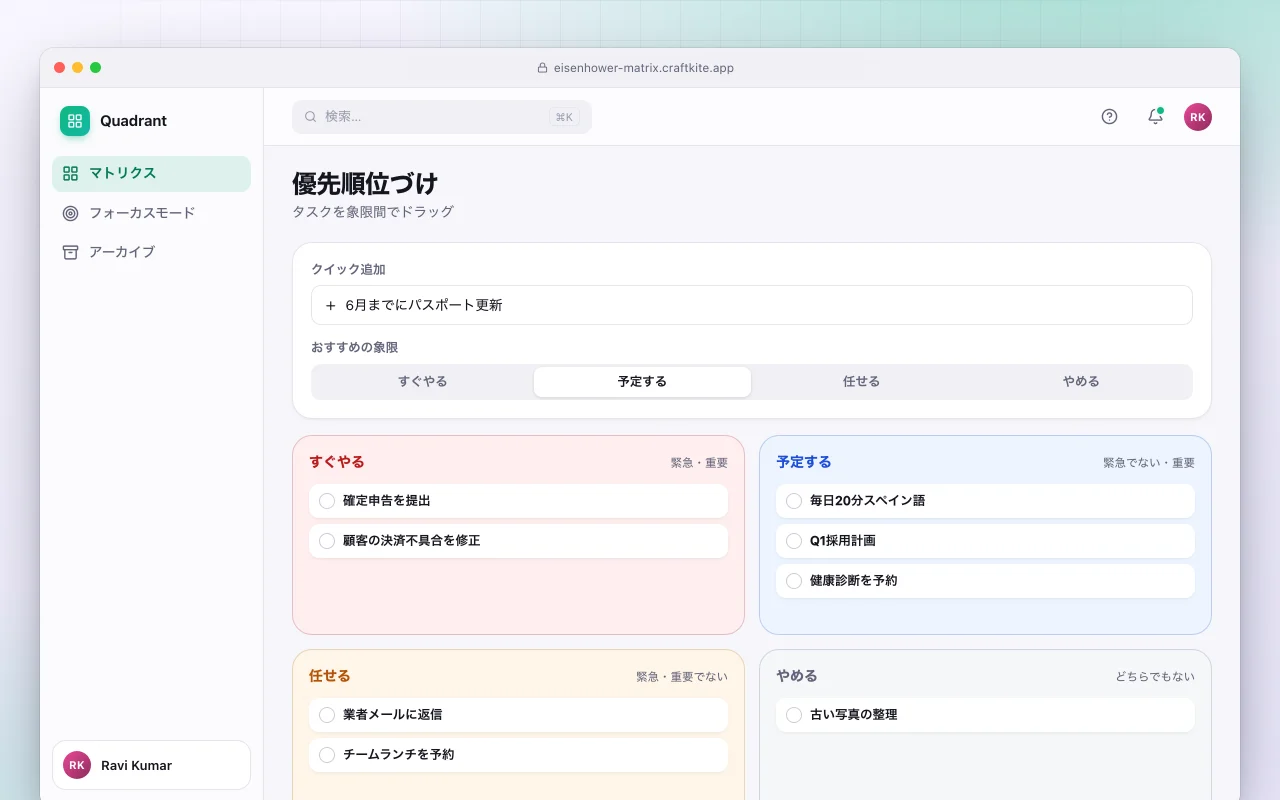Click the 緊急・重要でない label
The image size is (1280, 800).
point(682,677)
